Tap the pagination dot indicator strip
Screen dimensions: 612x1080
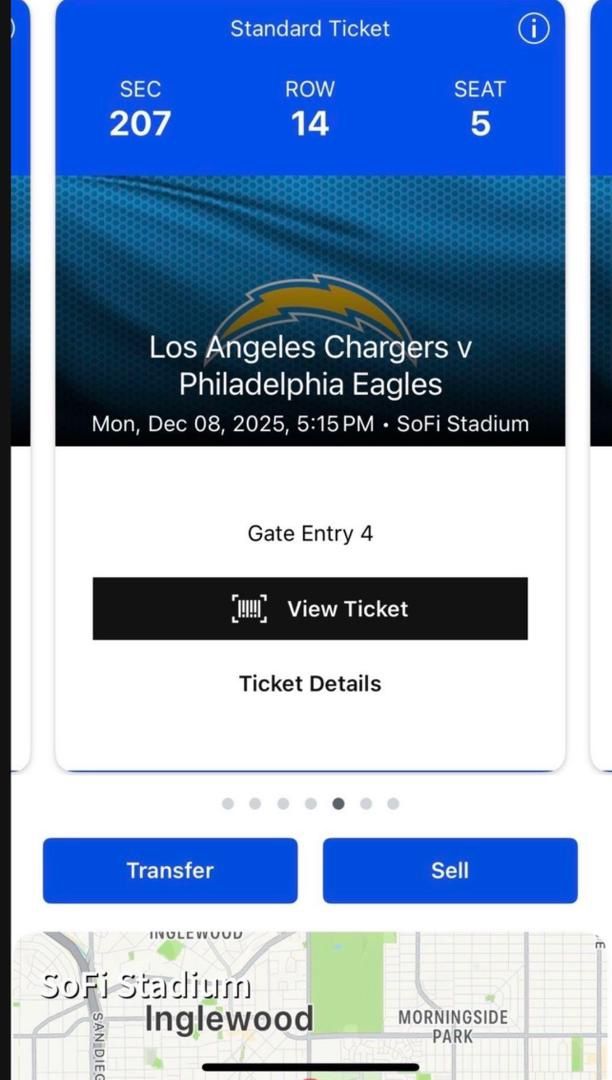tap(309, 803)
